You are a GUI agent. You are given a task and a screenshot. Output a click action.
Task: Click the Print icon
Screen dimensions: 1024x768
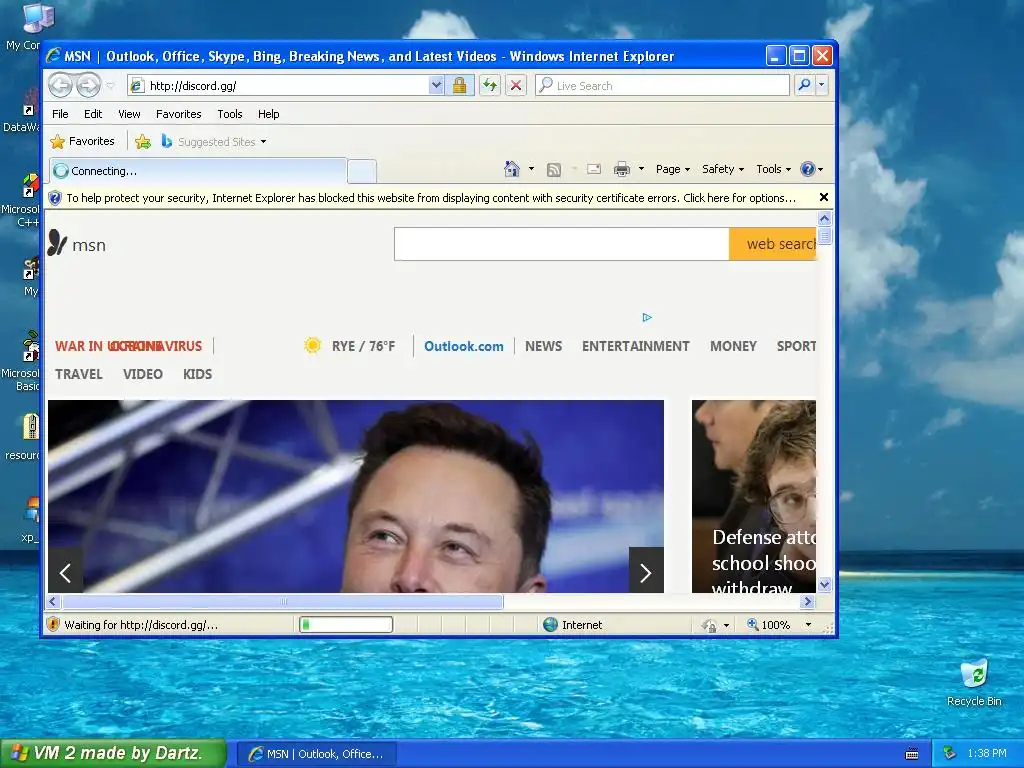[622, 169]
